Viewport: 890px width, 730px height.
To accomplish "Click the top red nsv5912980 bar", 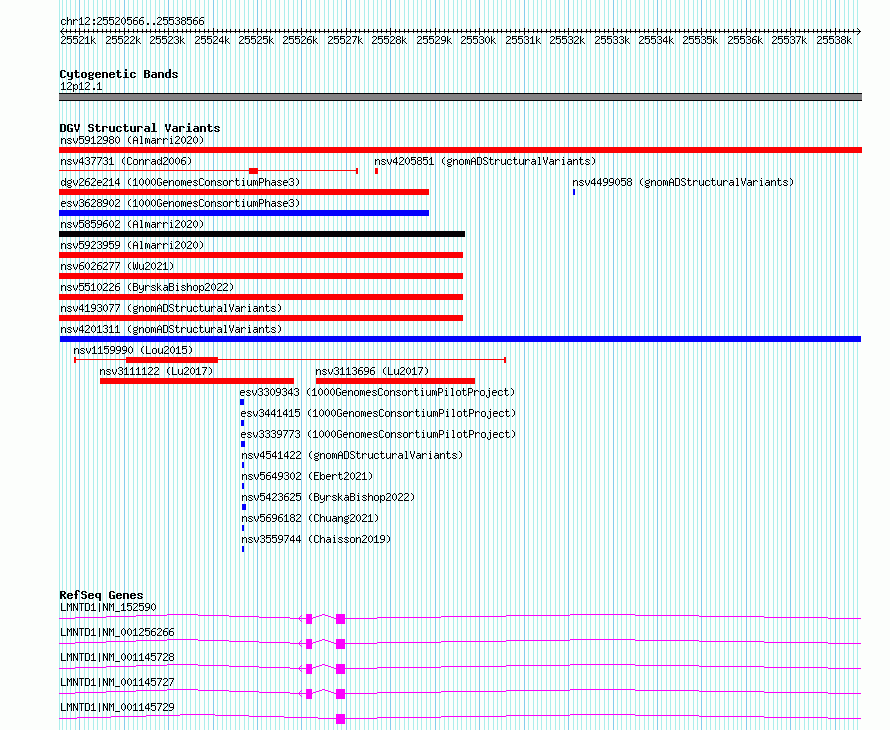I will point(460,150).
